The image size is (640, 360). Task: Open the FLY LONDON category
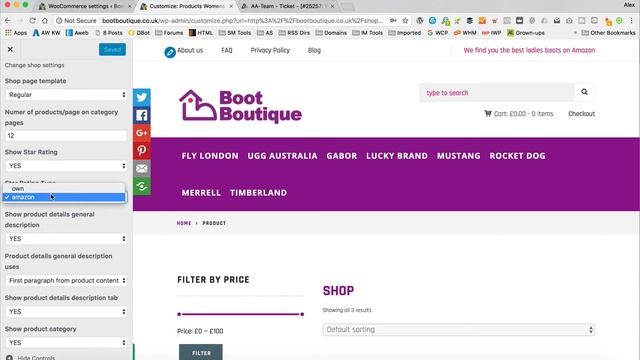click(x=210, y=156)
